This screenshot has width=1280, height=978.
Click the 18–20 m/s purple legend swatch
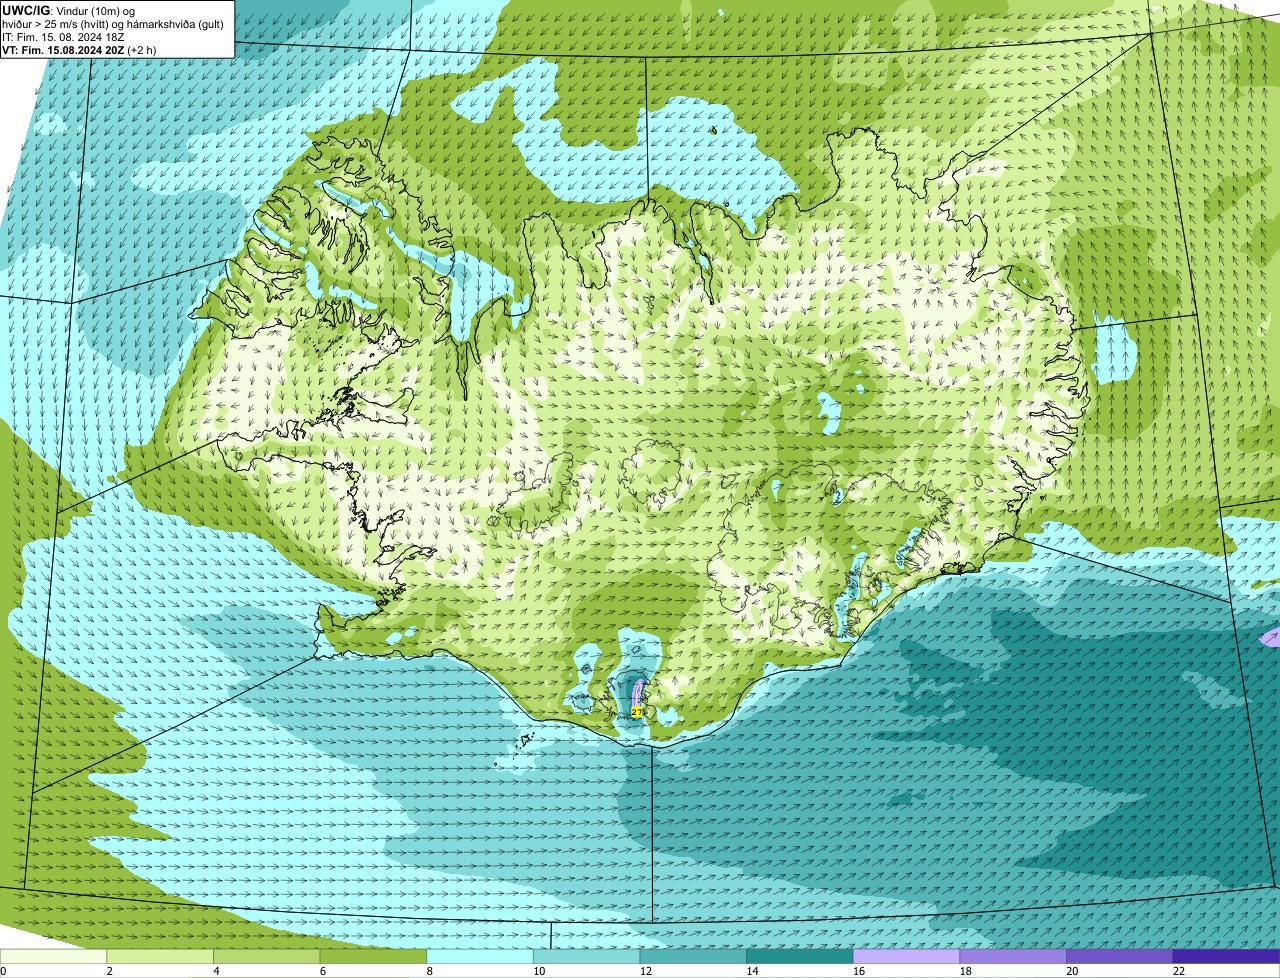point(1013,957)
